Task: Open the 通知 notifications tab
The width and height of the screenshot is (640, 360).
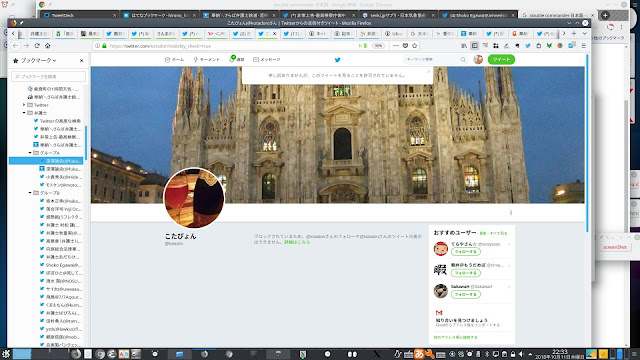Action: click(237, 60)
